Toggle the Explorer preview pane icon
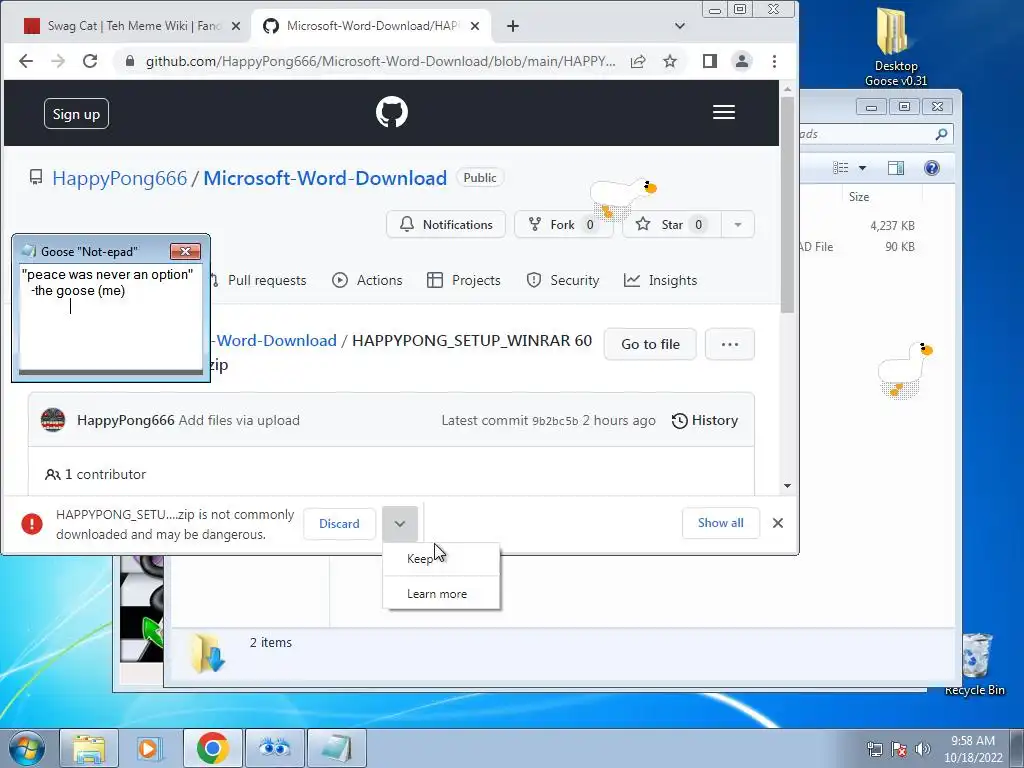 896,168
